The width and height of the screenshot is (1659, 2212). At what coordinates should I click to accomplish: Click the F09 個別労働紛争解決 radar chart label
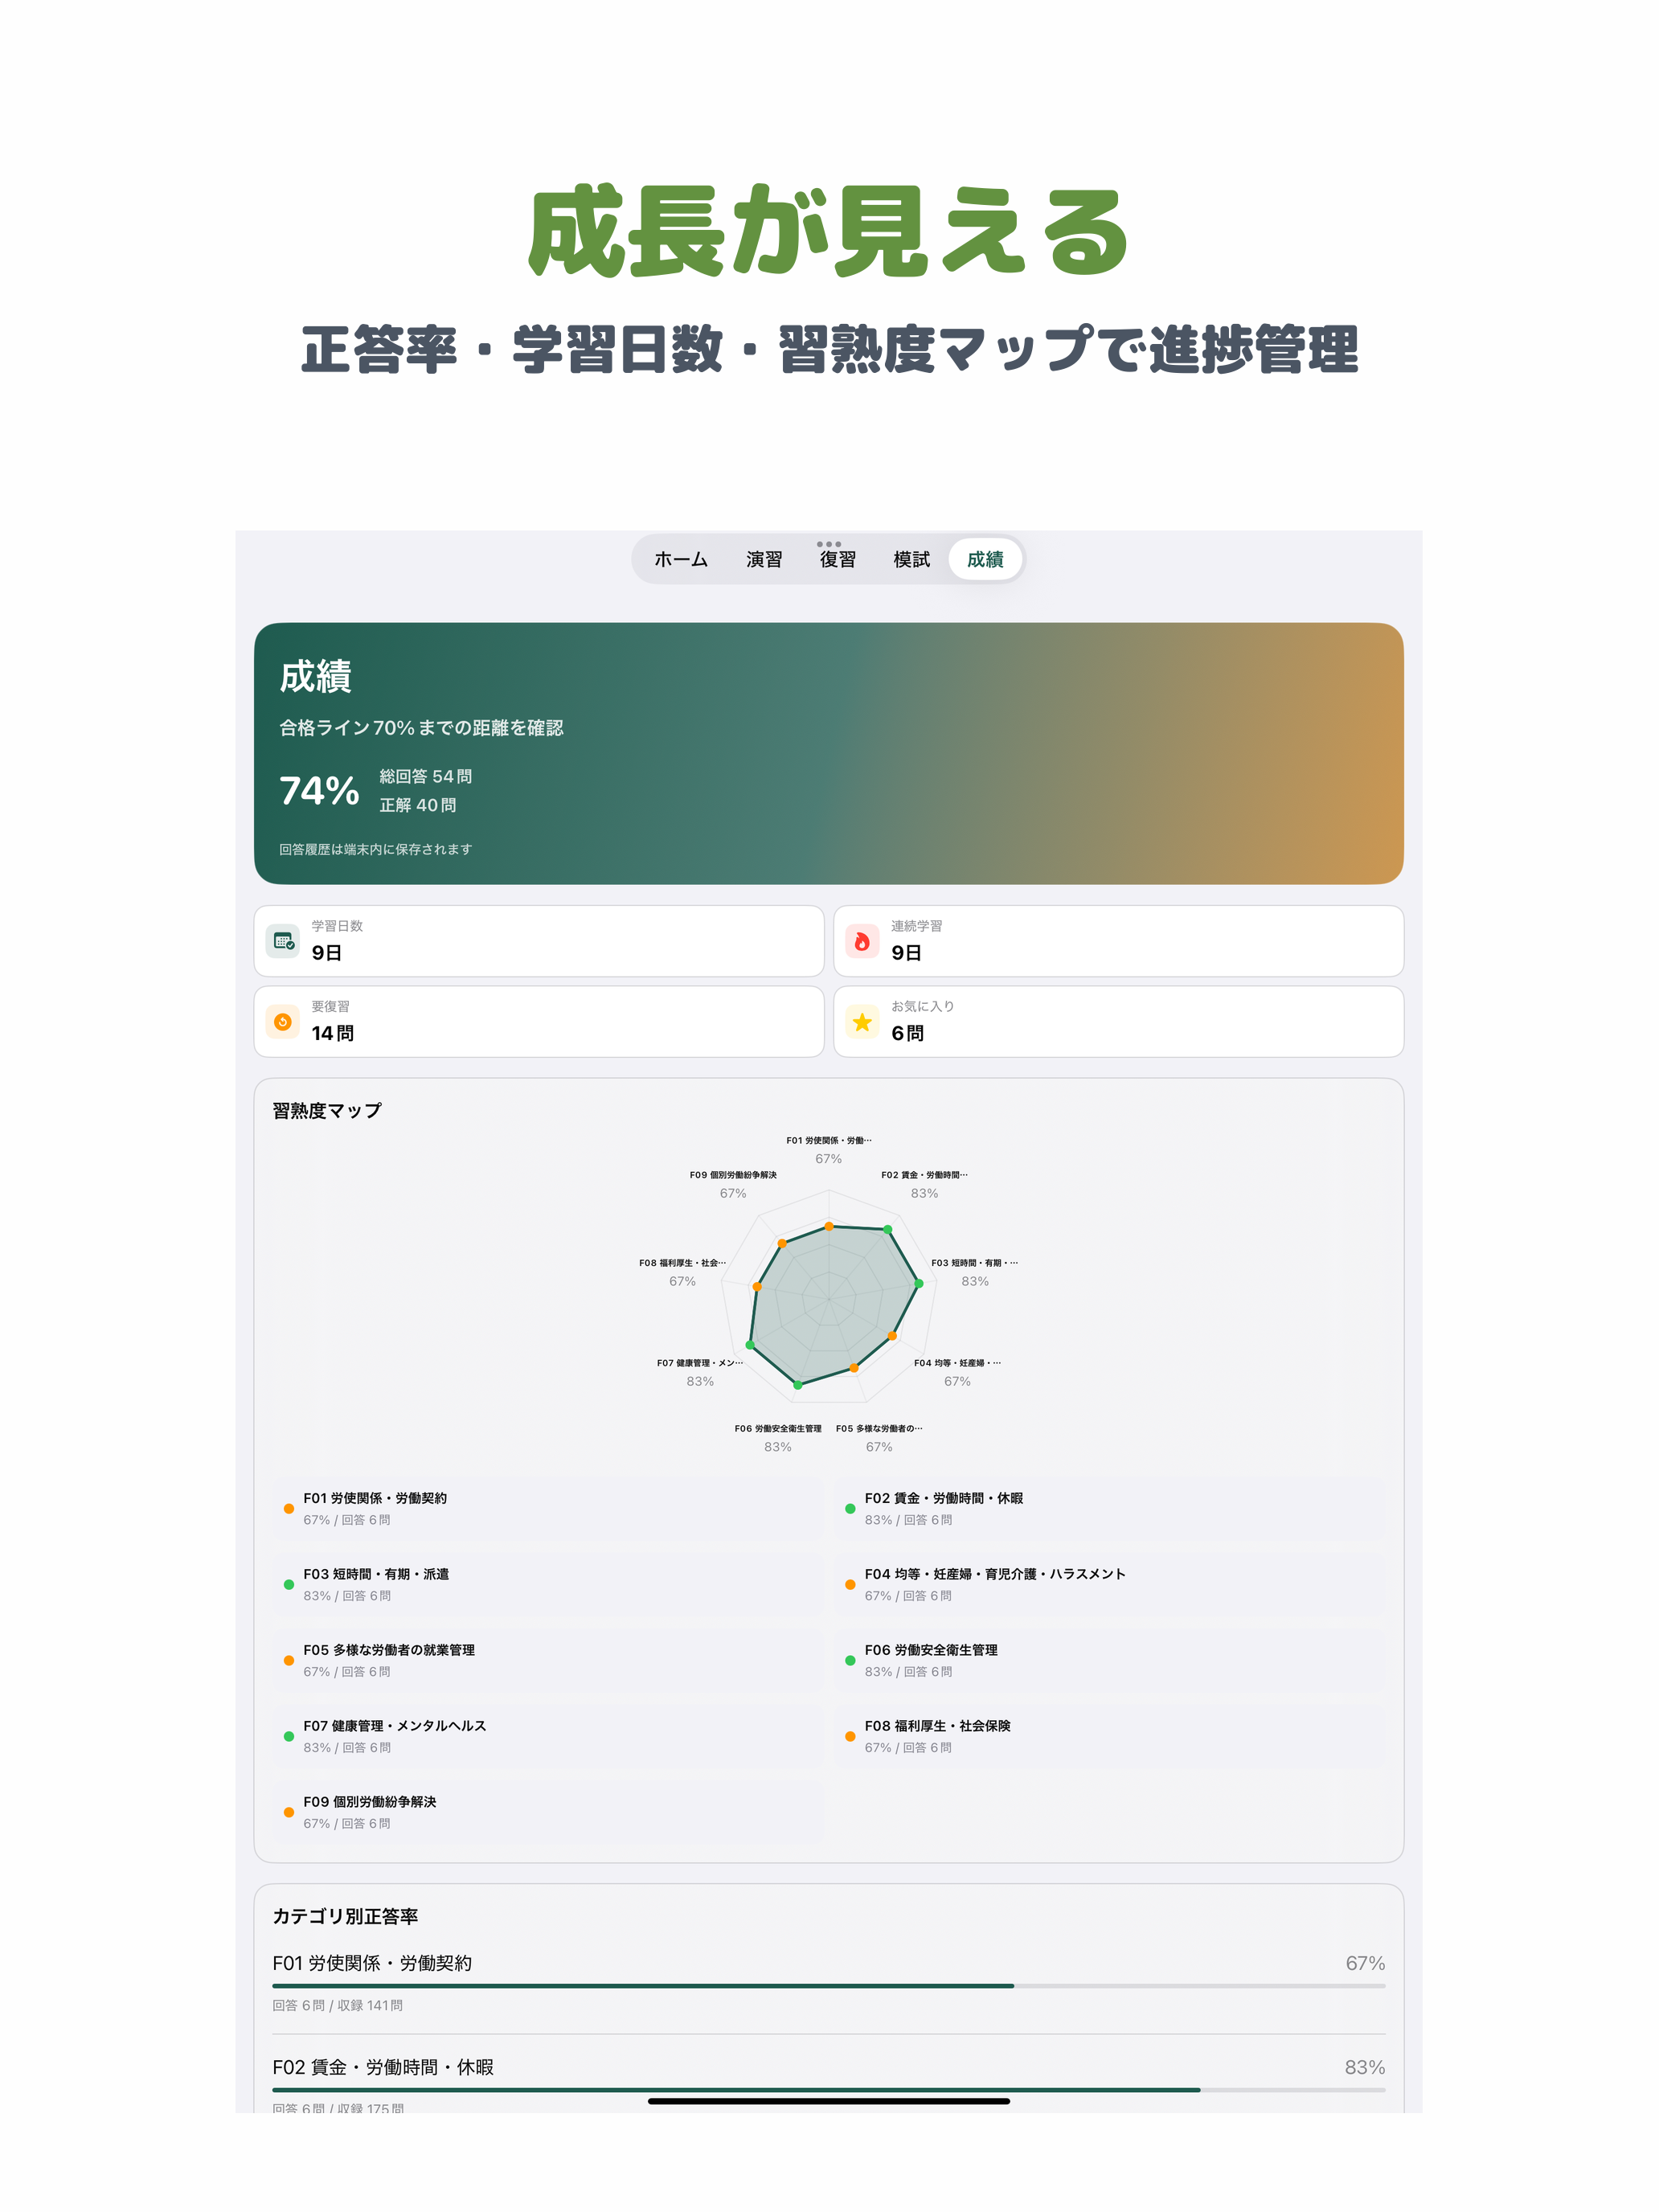click(x=733, y=1175)
